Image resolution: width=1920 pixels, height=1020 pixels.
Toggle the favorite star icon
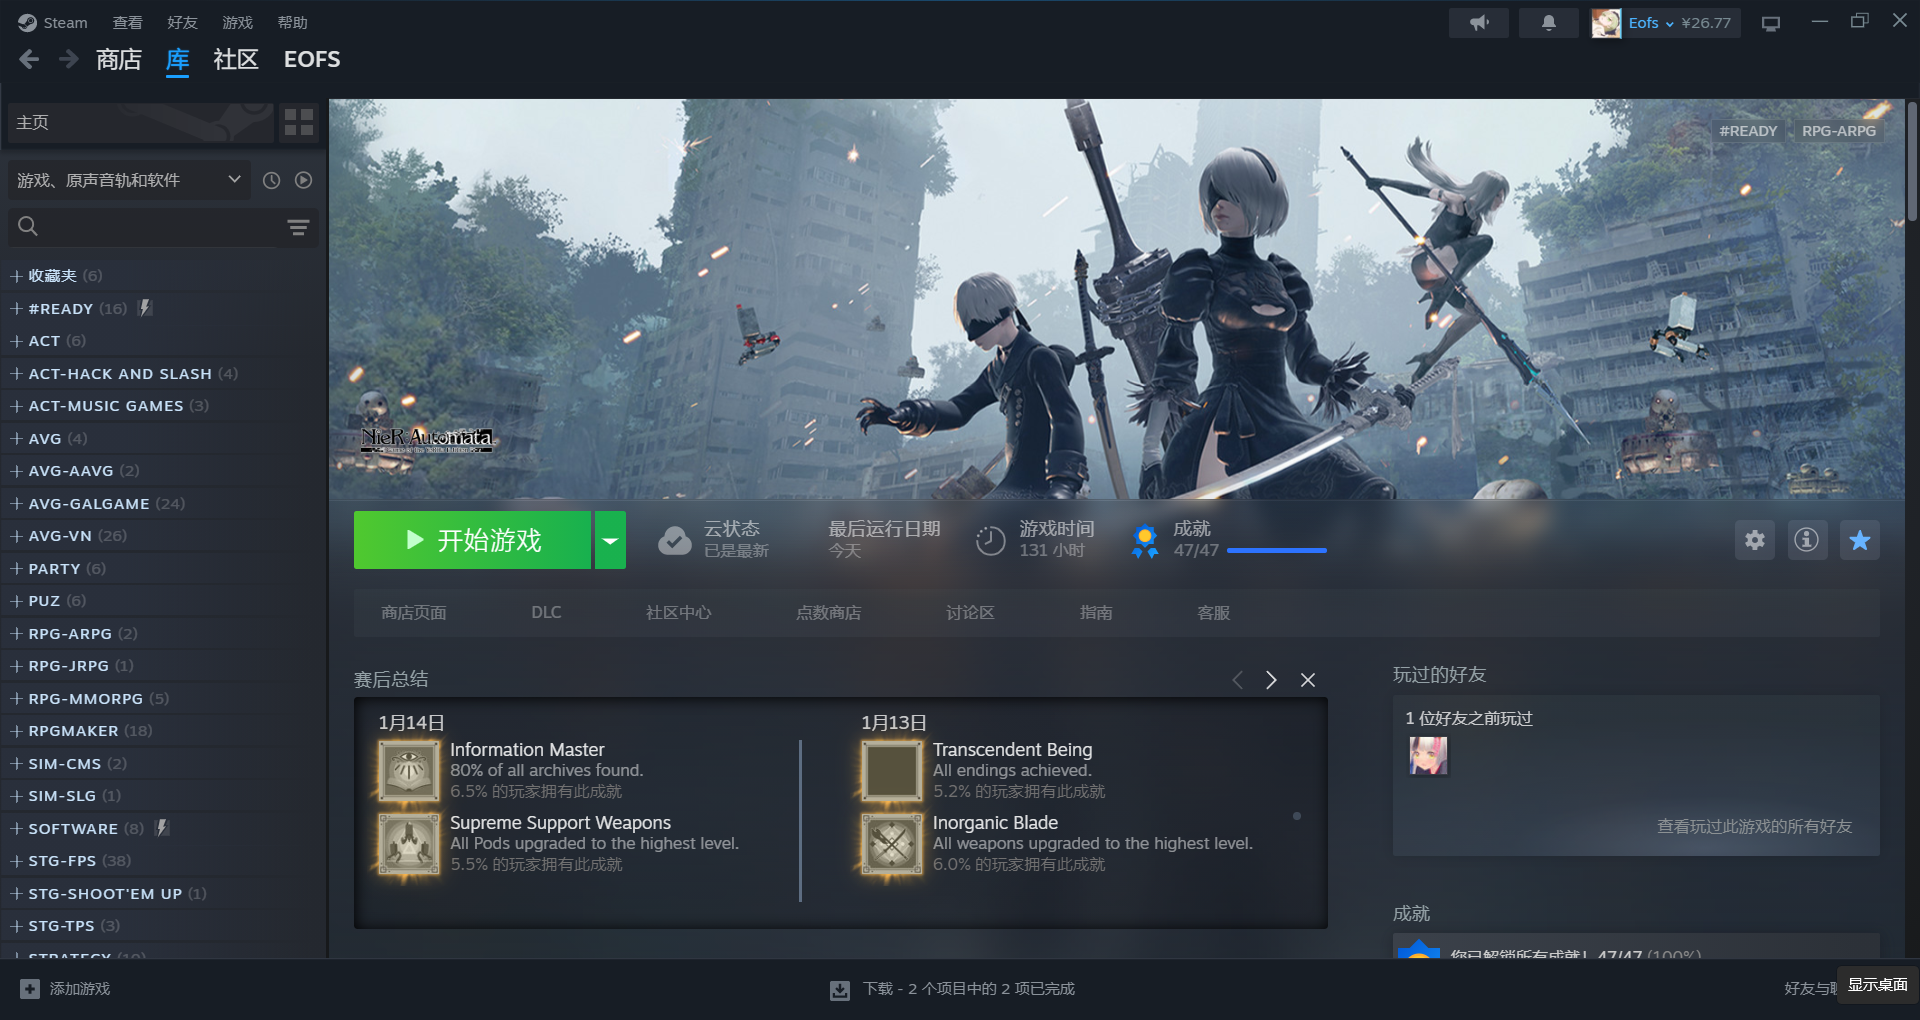point(1860,540)
